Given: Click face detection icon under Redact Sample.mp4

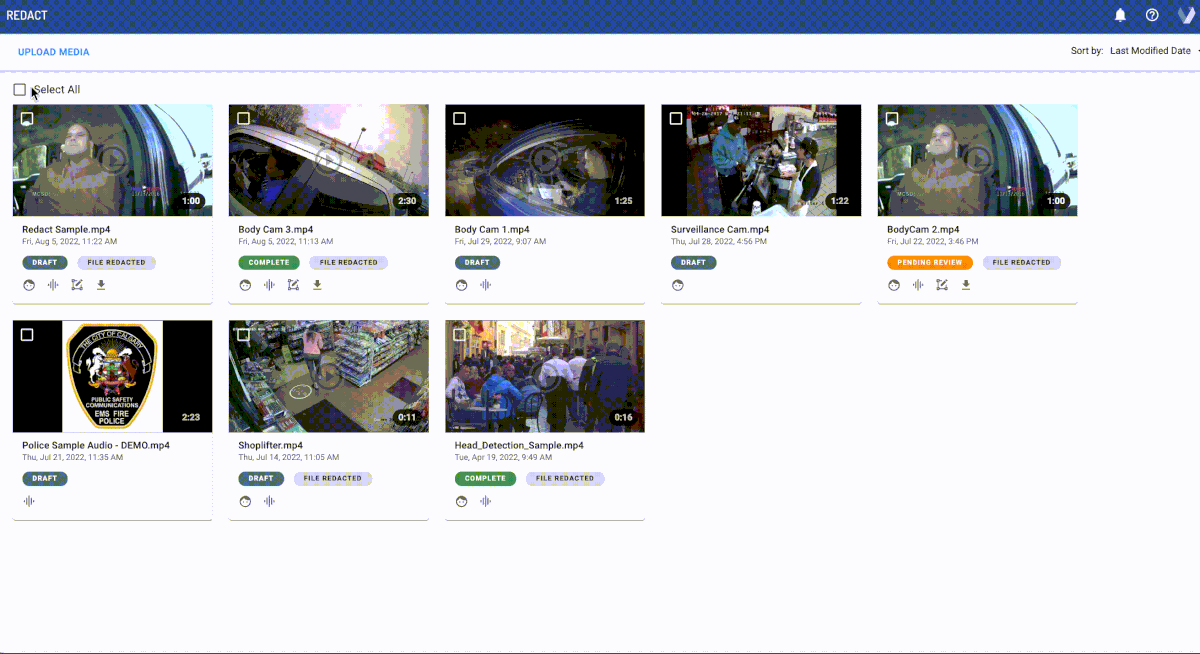Looking at the screenshot, I should (29, 285).
